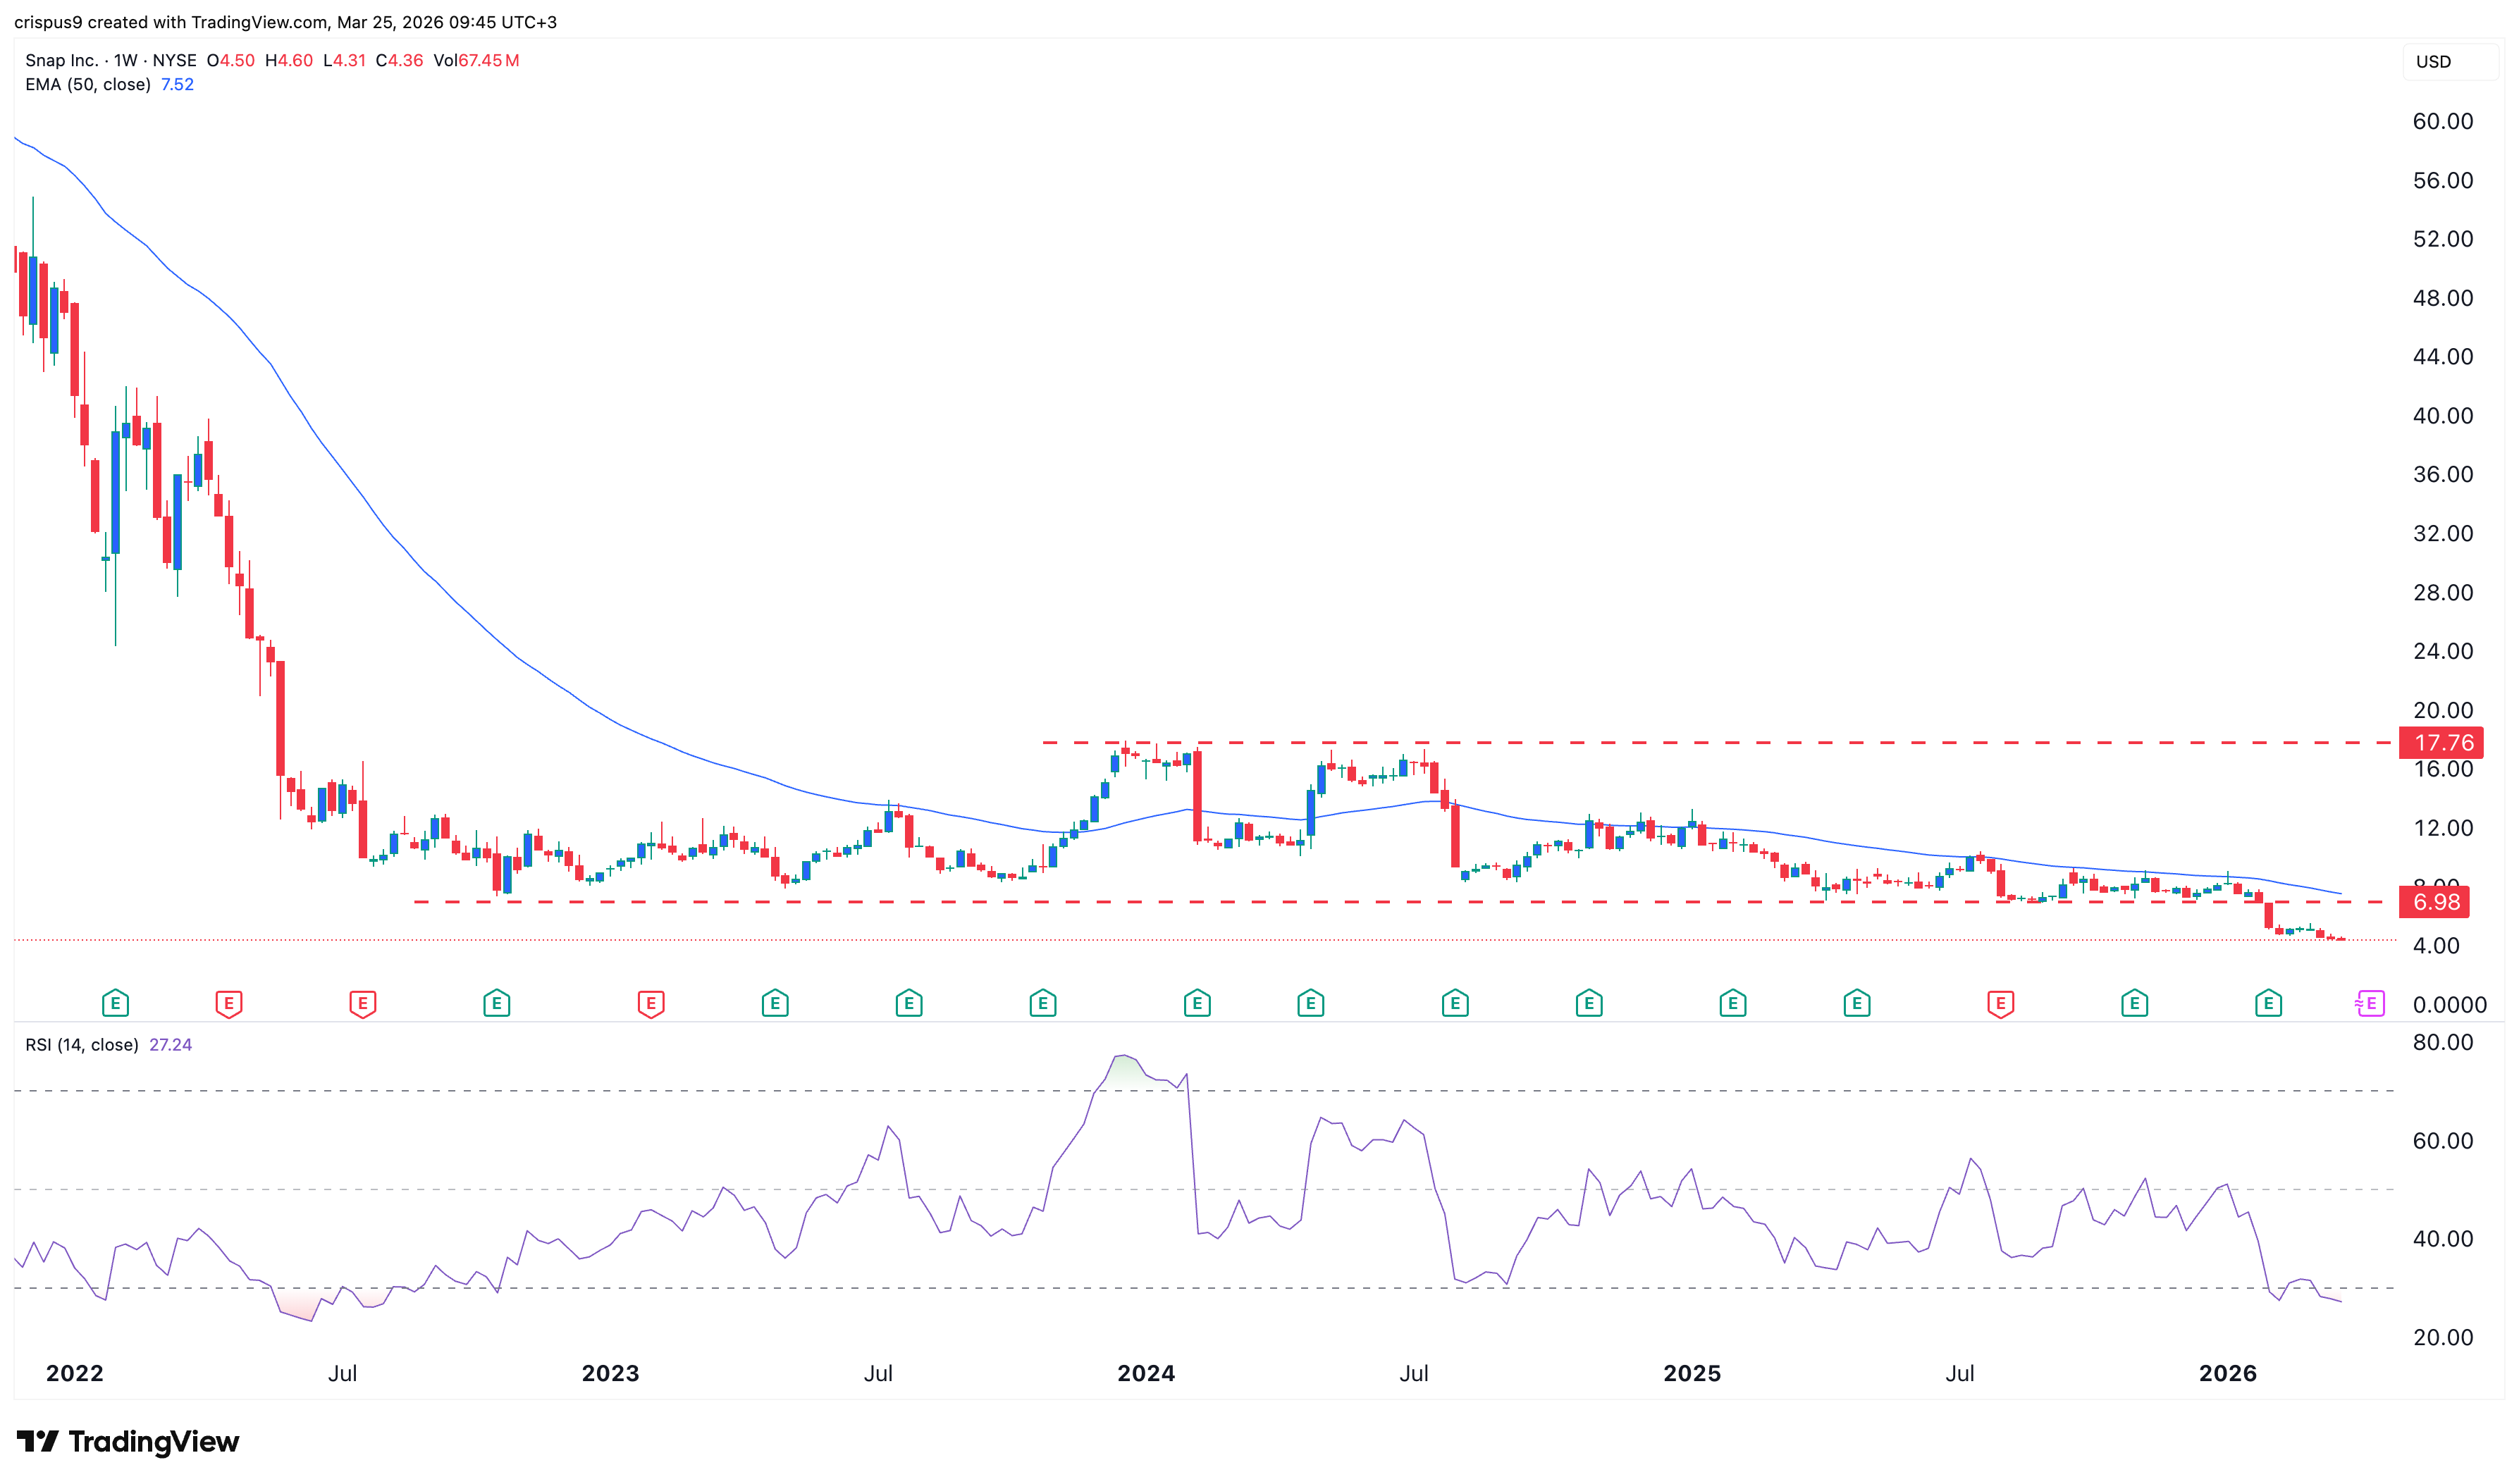This screenshot has height=1484, width=2519.
Task: Click the 2022 label on time axis
Action: point(75,1373)
